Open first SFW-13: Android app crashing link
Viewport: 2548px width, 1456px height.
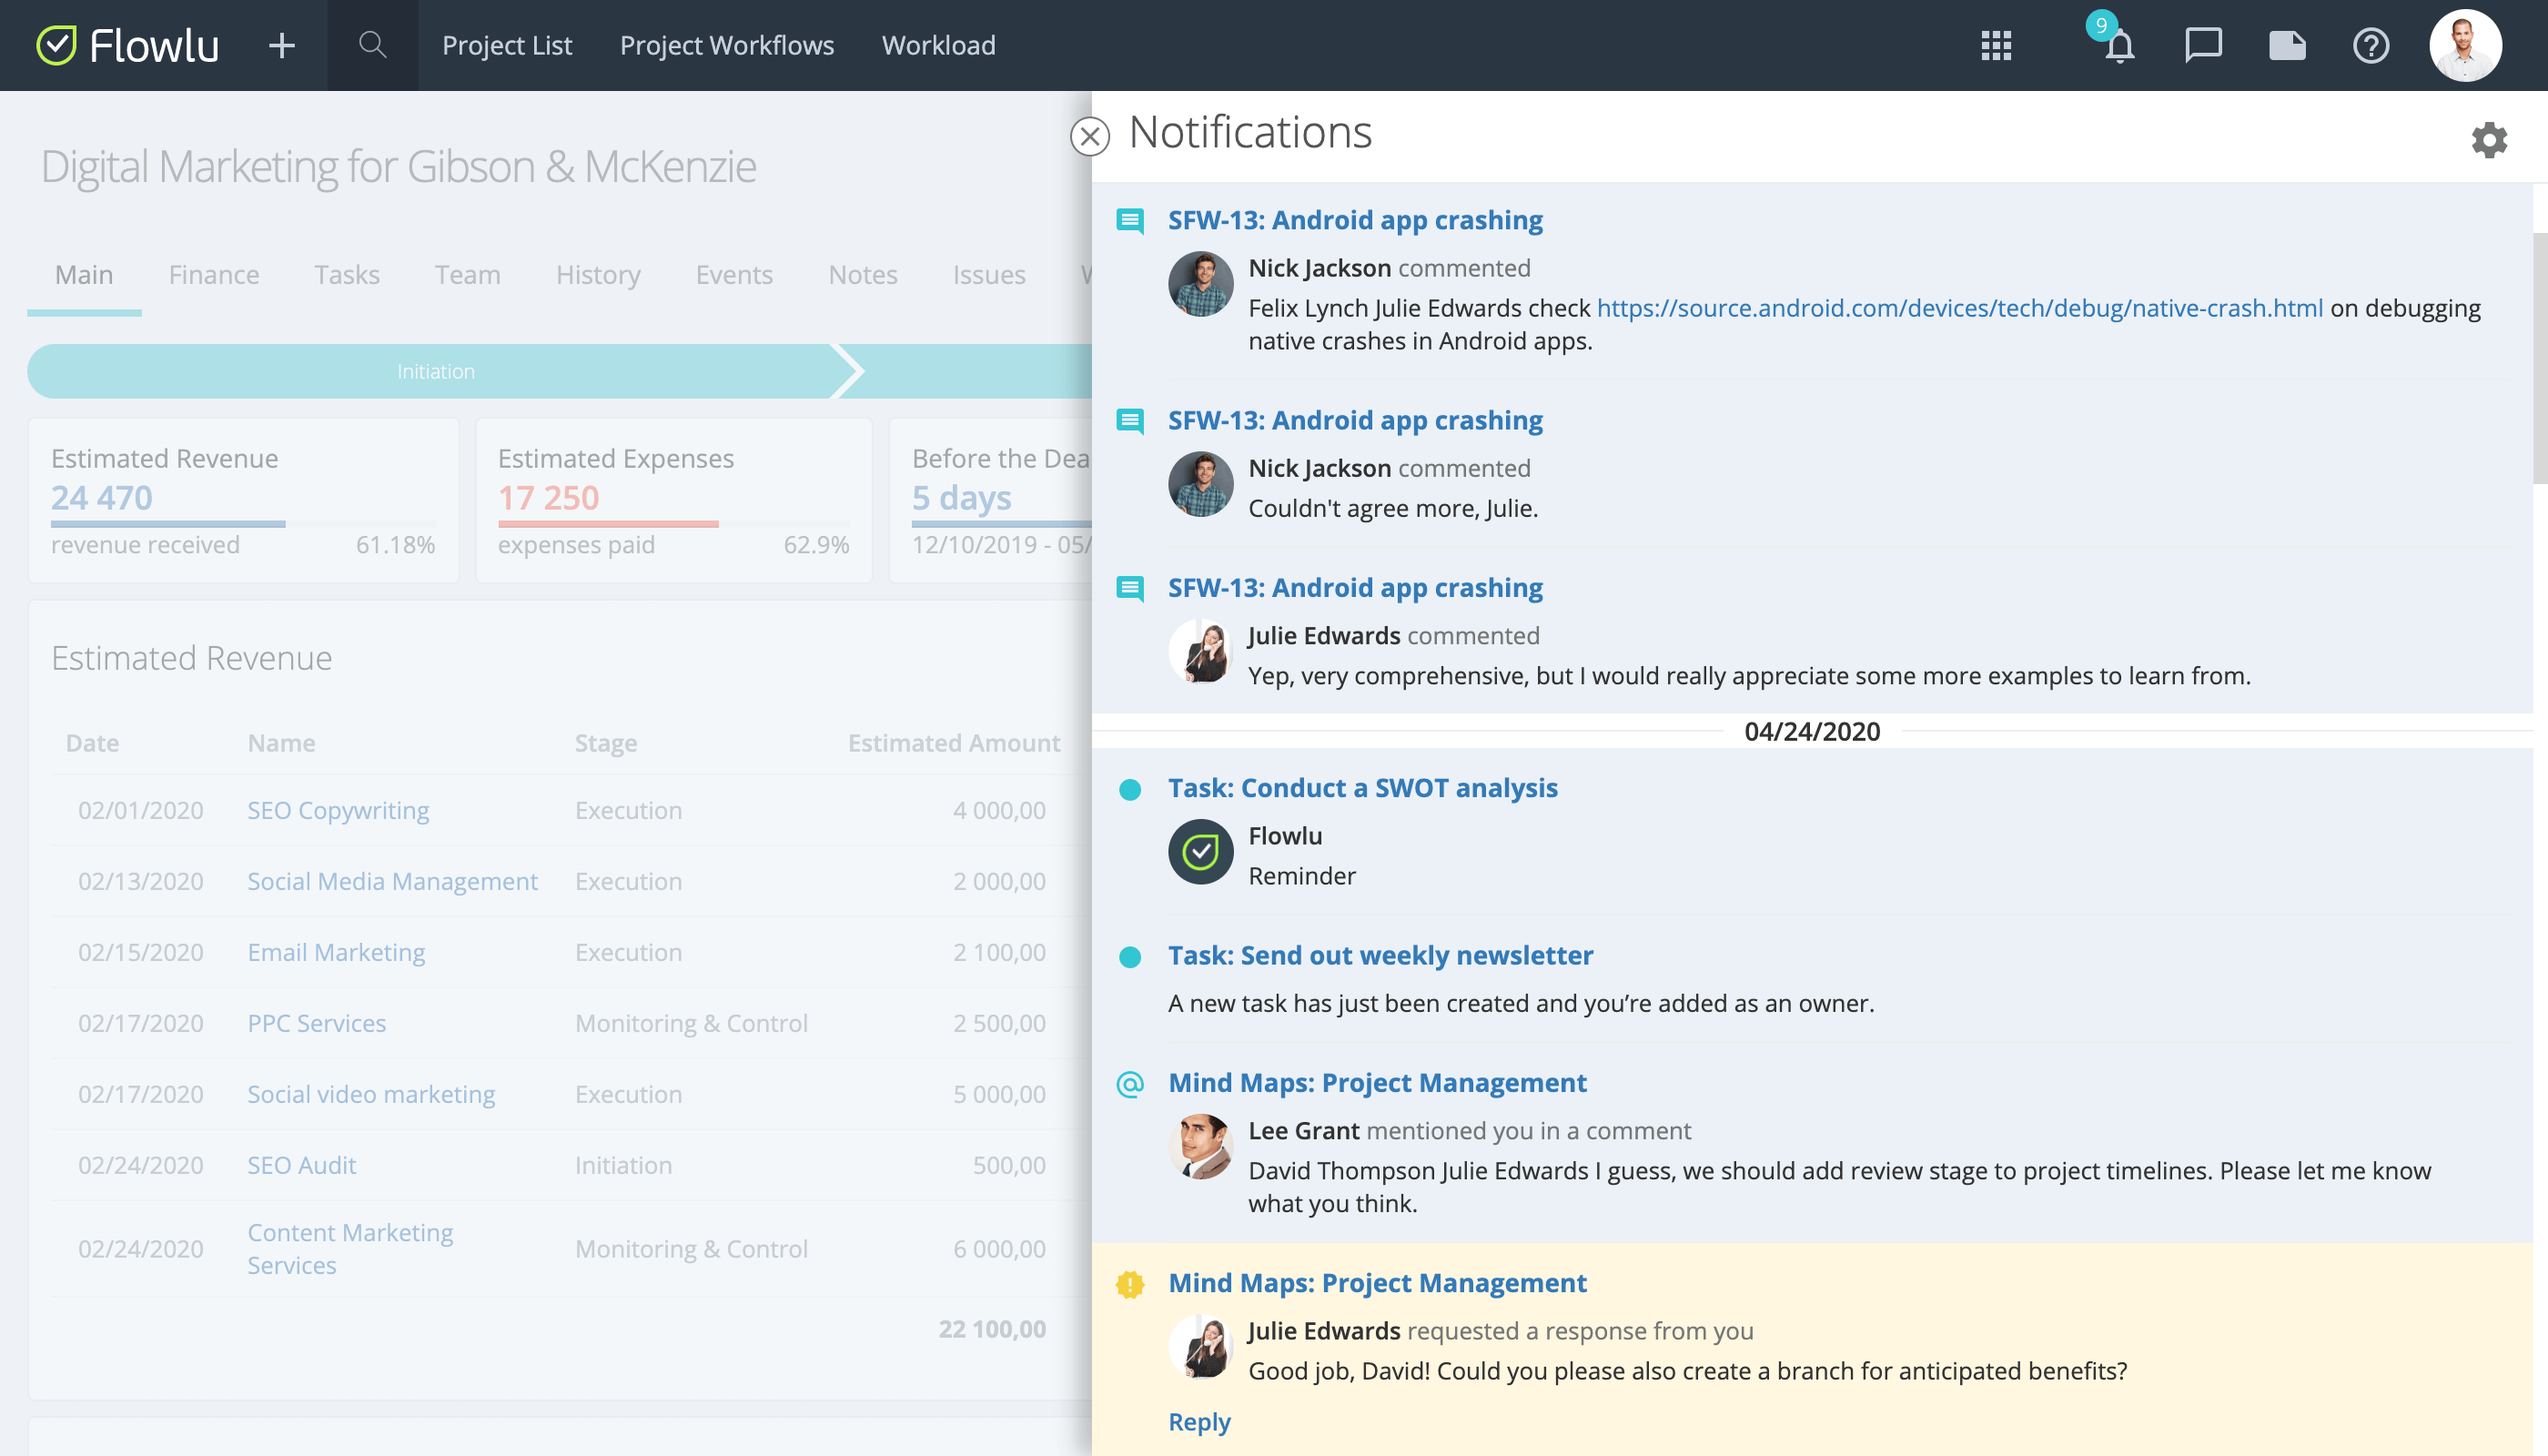click(1355, 220)
